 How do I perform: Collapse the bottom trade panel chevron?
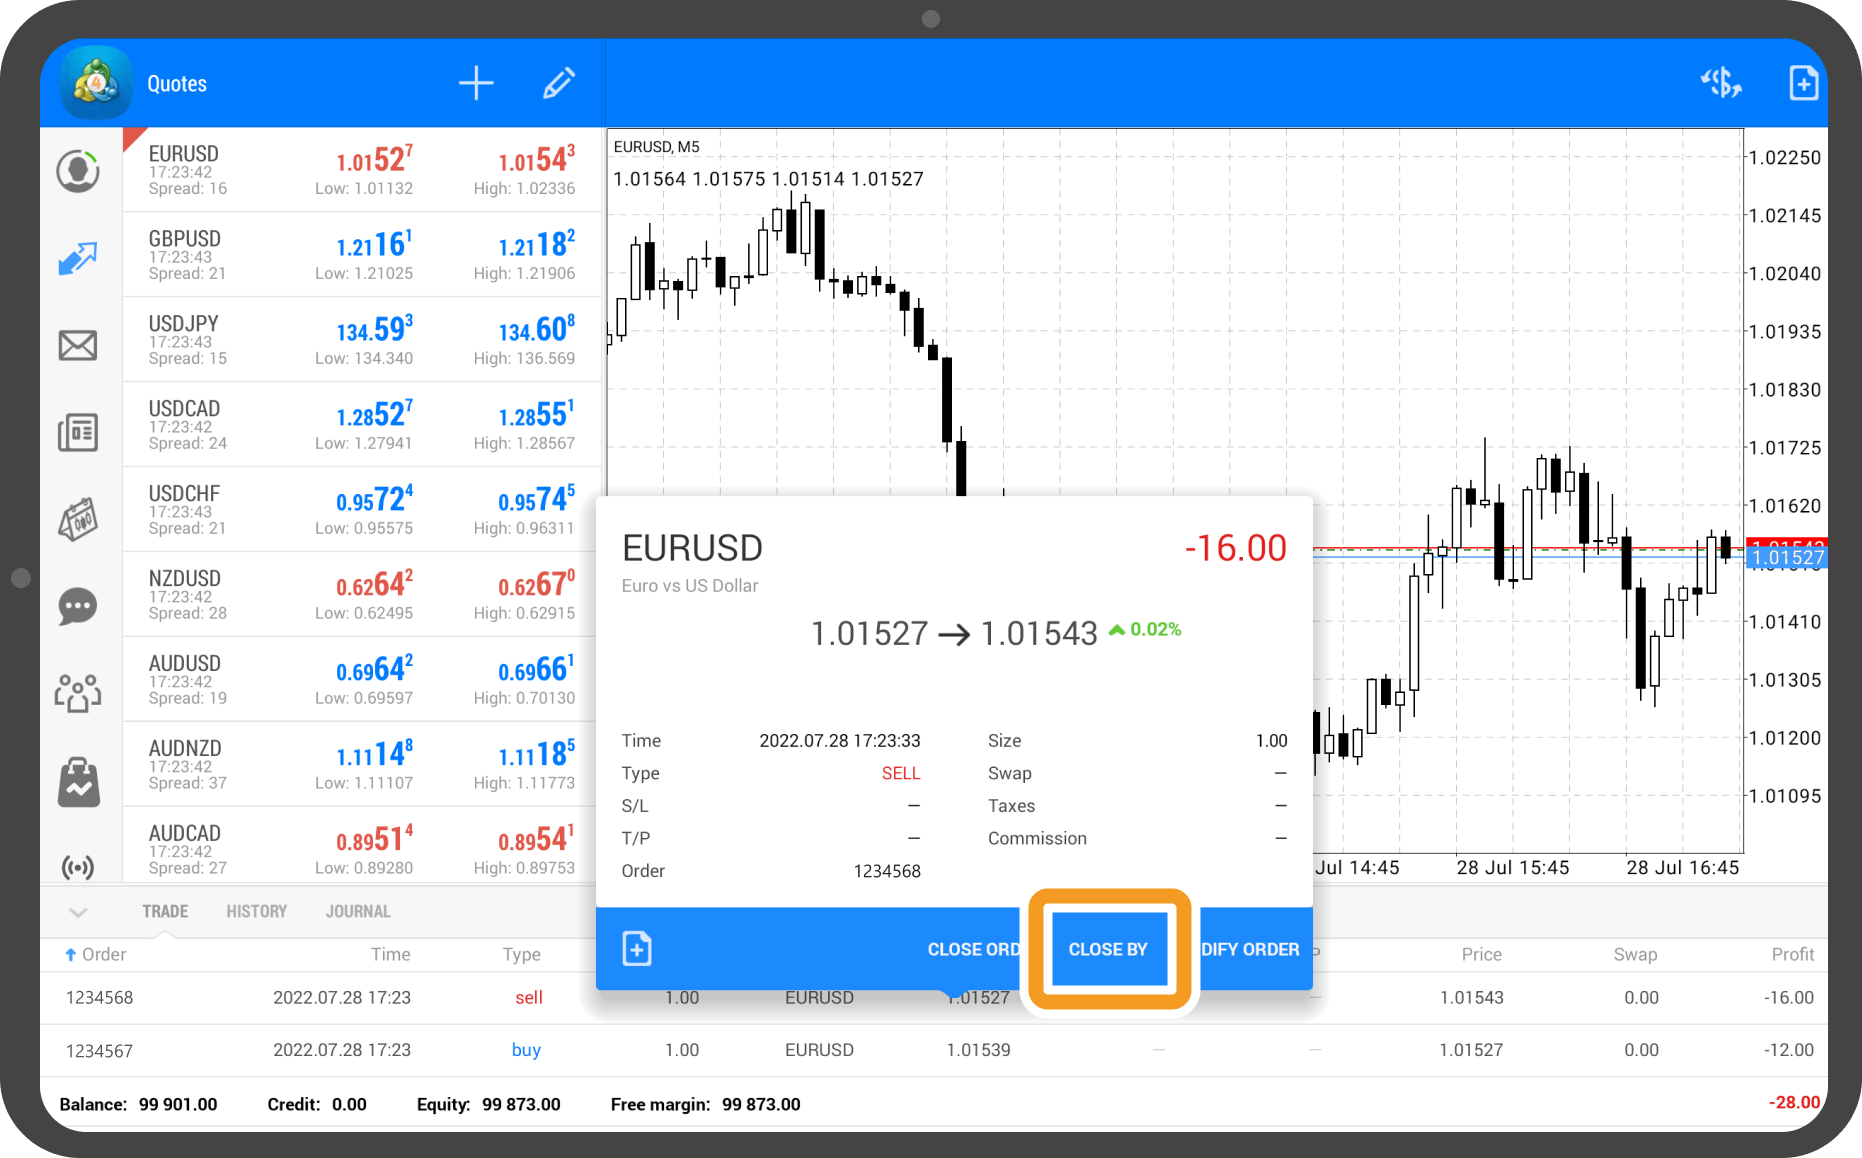[78, 912]
